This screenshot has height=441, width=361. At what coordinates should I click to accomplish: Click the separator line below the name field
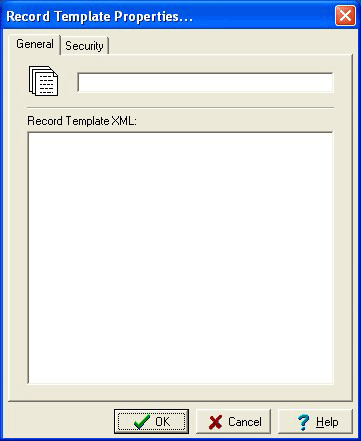coord(180,108)
